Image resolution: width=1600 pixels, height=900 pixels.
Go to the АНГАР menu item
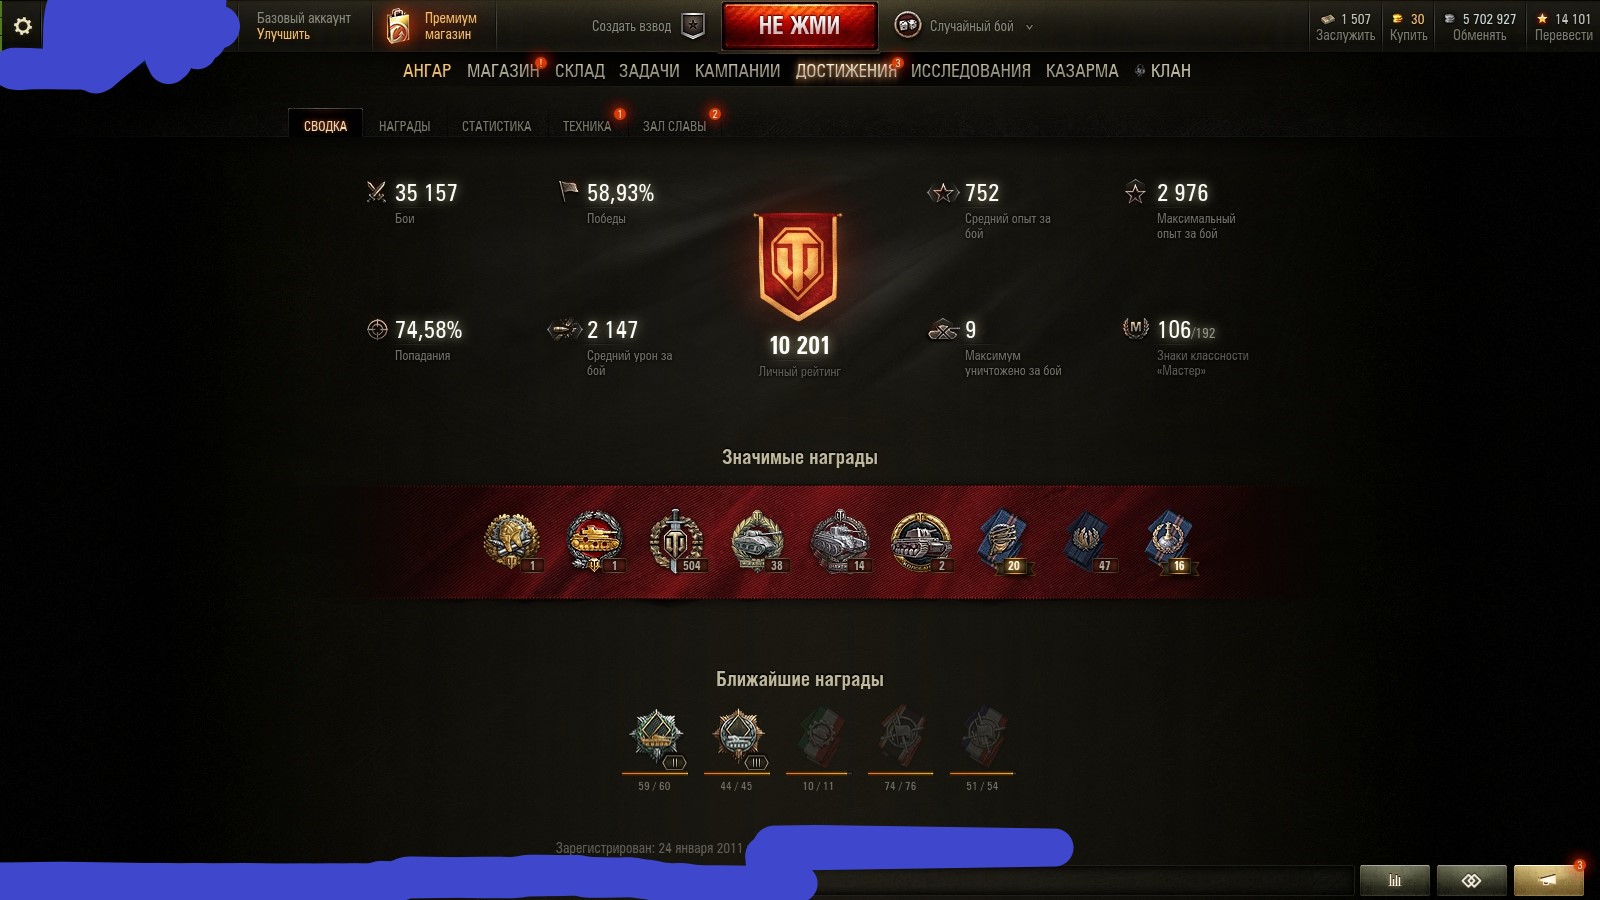click(x=427, y=71)
